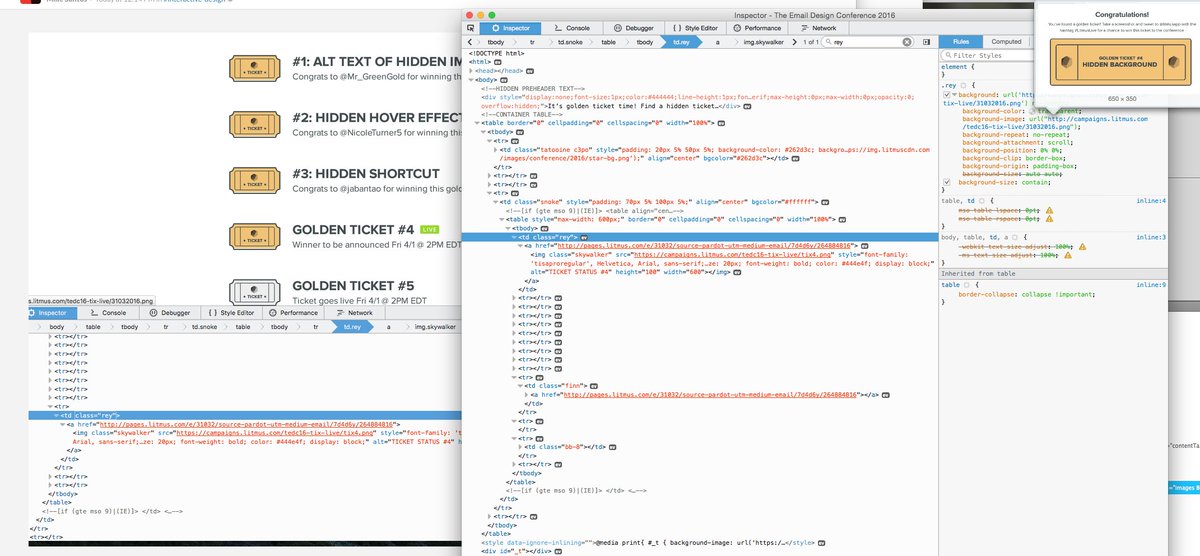The width and height of the screenshot is (1200, 556).
Task: Select td.snoke breadcrumb in front Inspector
Action: pos(572,43)
